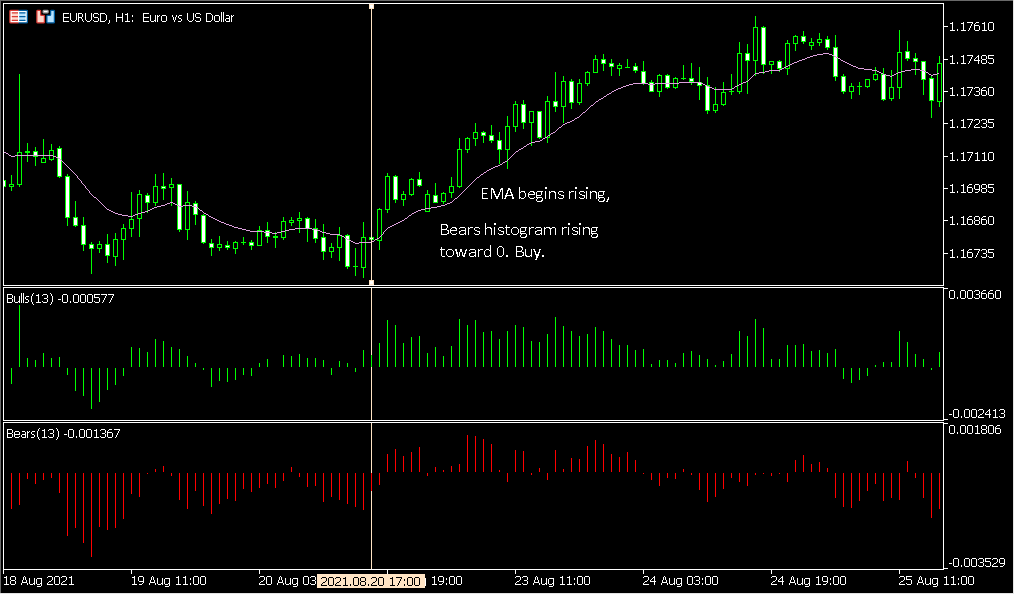Screen dimensions: 1014x594
Task: Click the one-click trading panel icon
Action: pos(45,17)
